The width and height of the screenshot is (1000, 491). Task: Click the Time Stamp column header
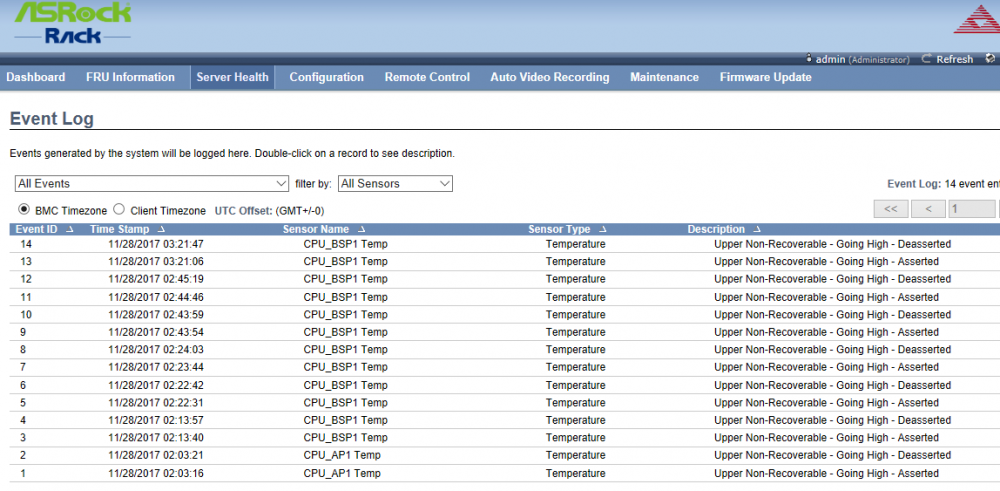point(119,230)
